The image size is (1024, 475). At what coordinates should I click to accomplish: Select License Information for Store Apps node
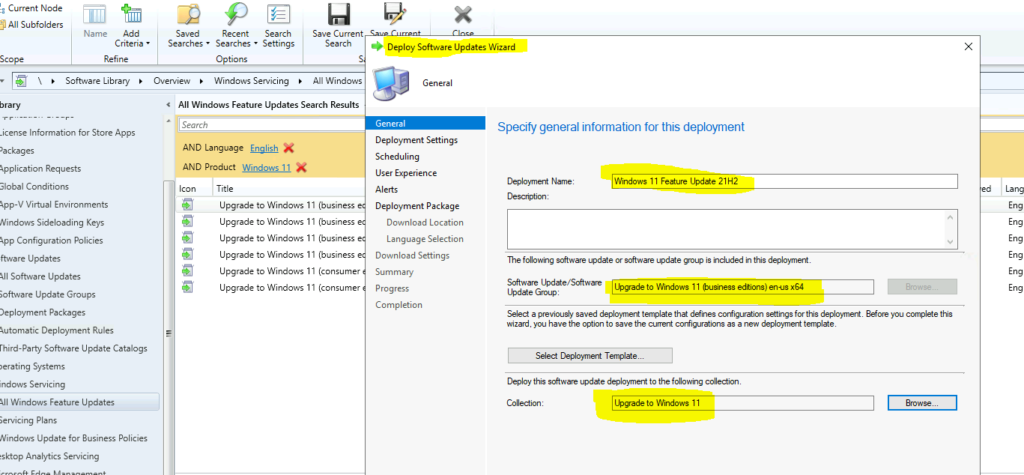[x=68, y=133]
